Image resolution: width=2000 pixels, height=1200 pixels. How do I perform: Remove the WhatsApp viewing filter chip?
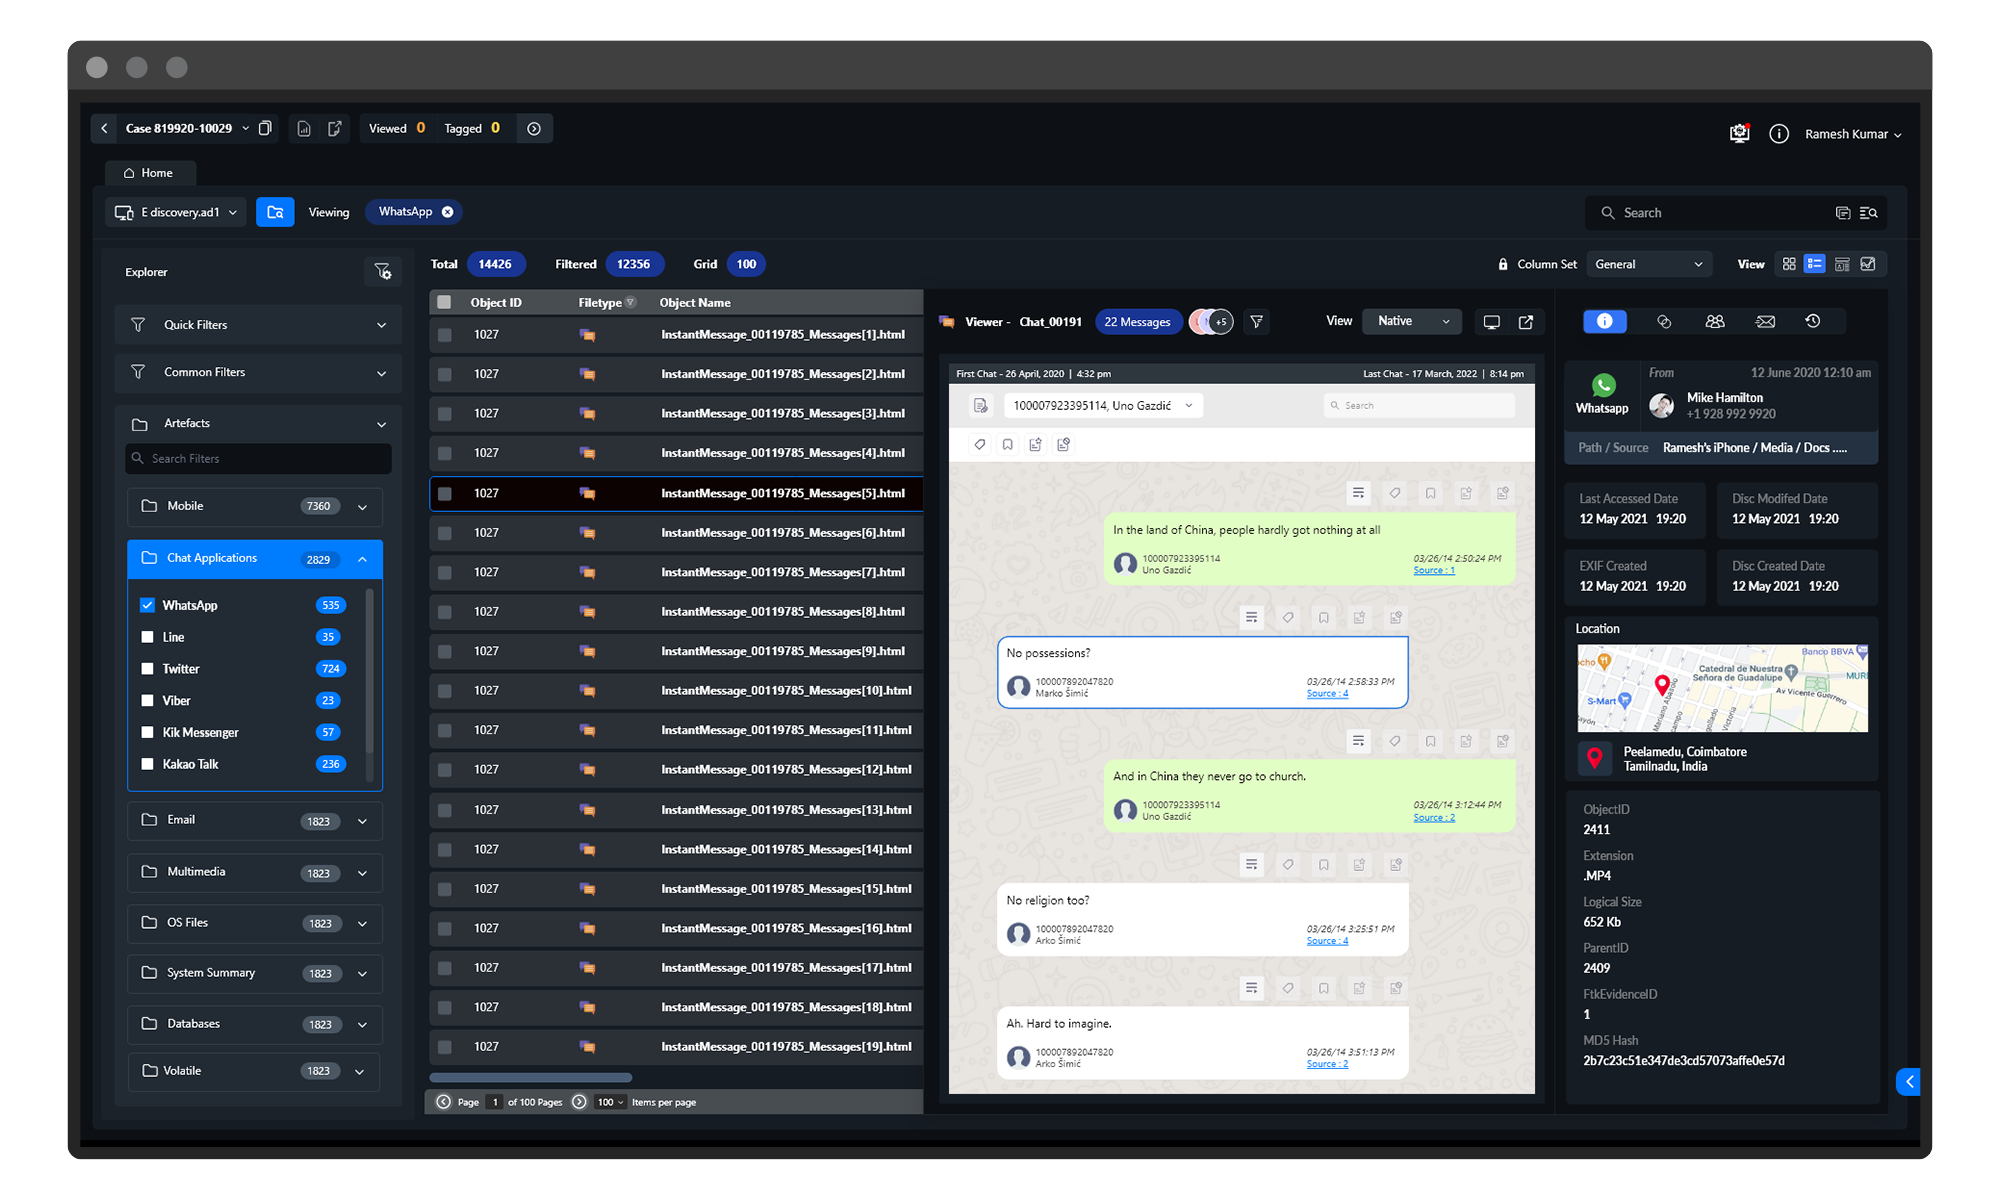(x=448, y=212)
